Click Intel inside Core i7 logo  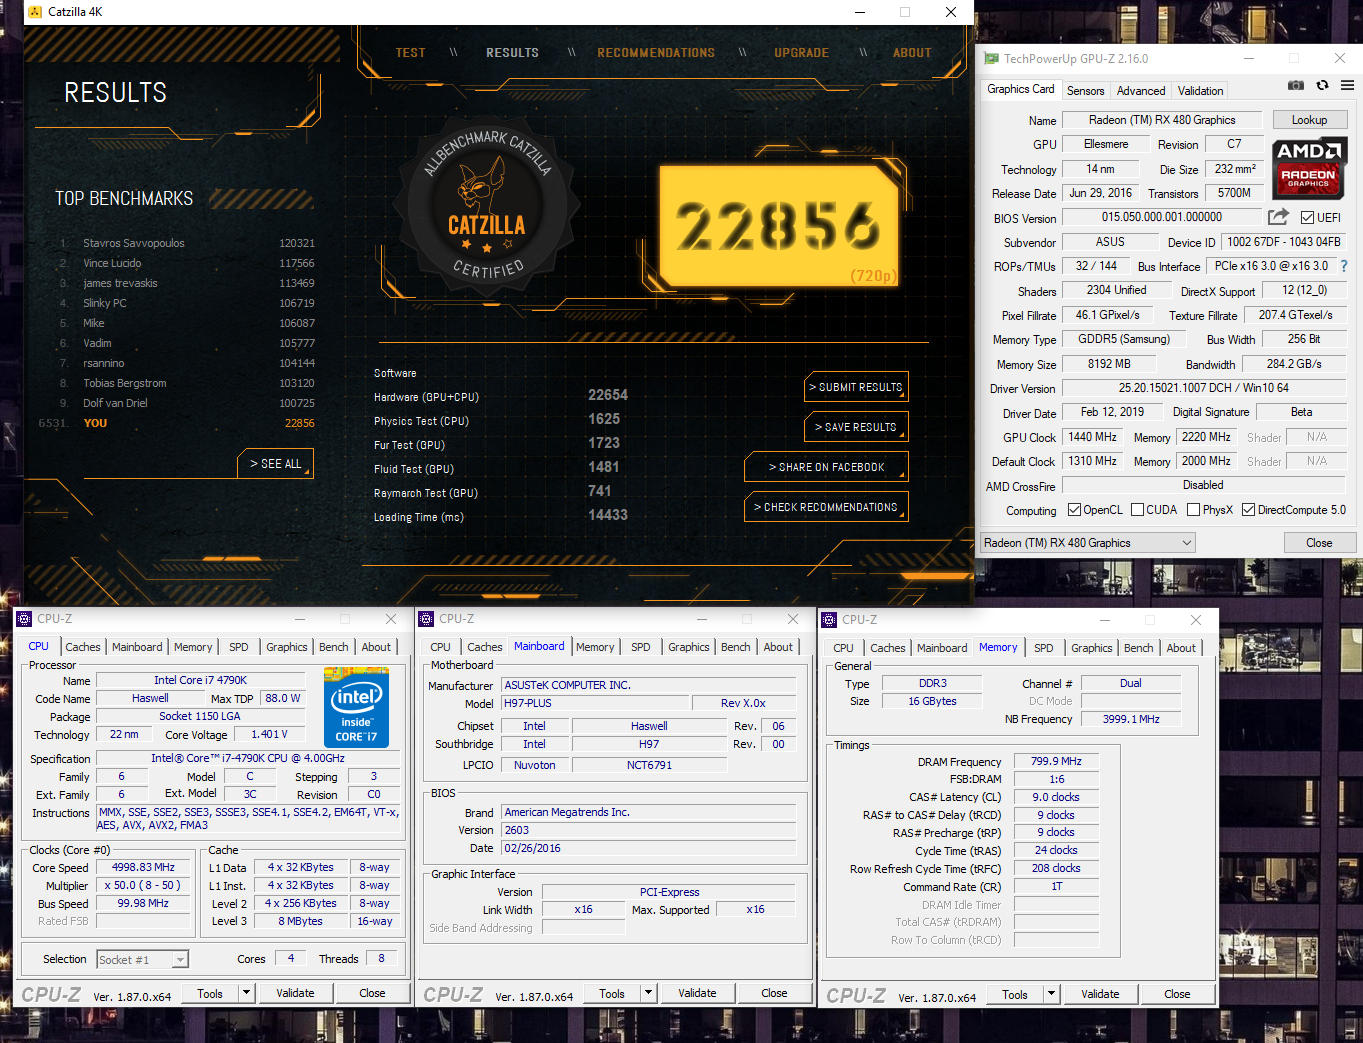tap(356, 708)
